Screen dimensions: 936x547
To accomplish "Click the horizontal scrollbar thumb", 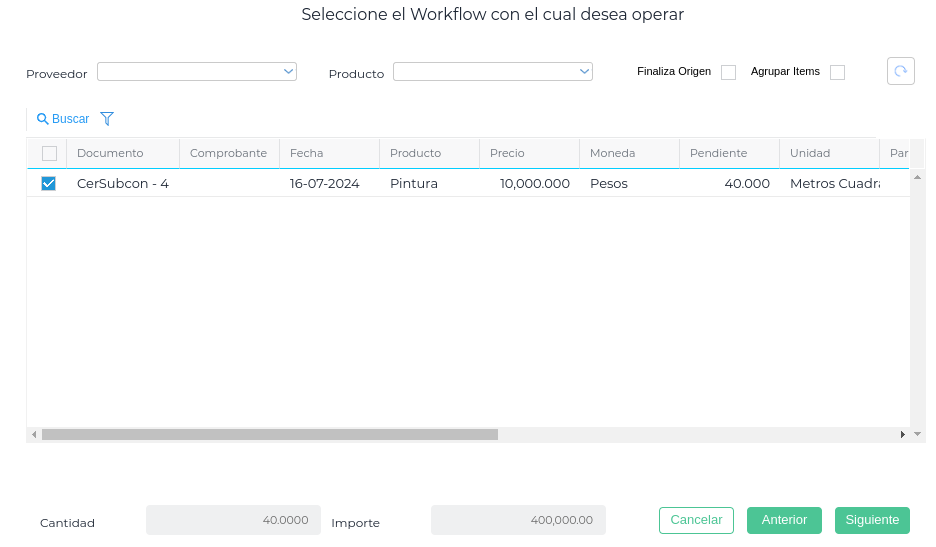I will 270,434.
